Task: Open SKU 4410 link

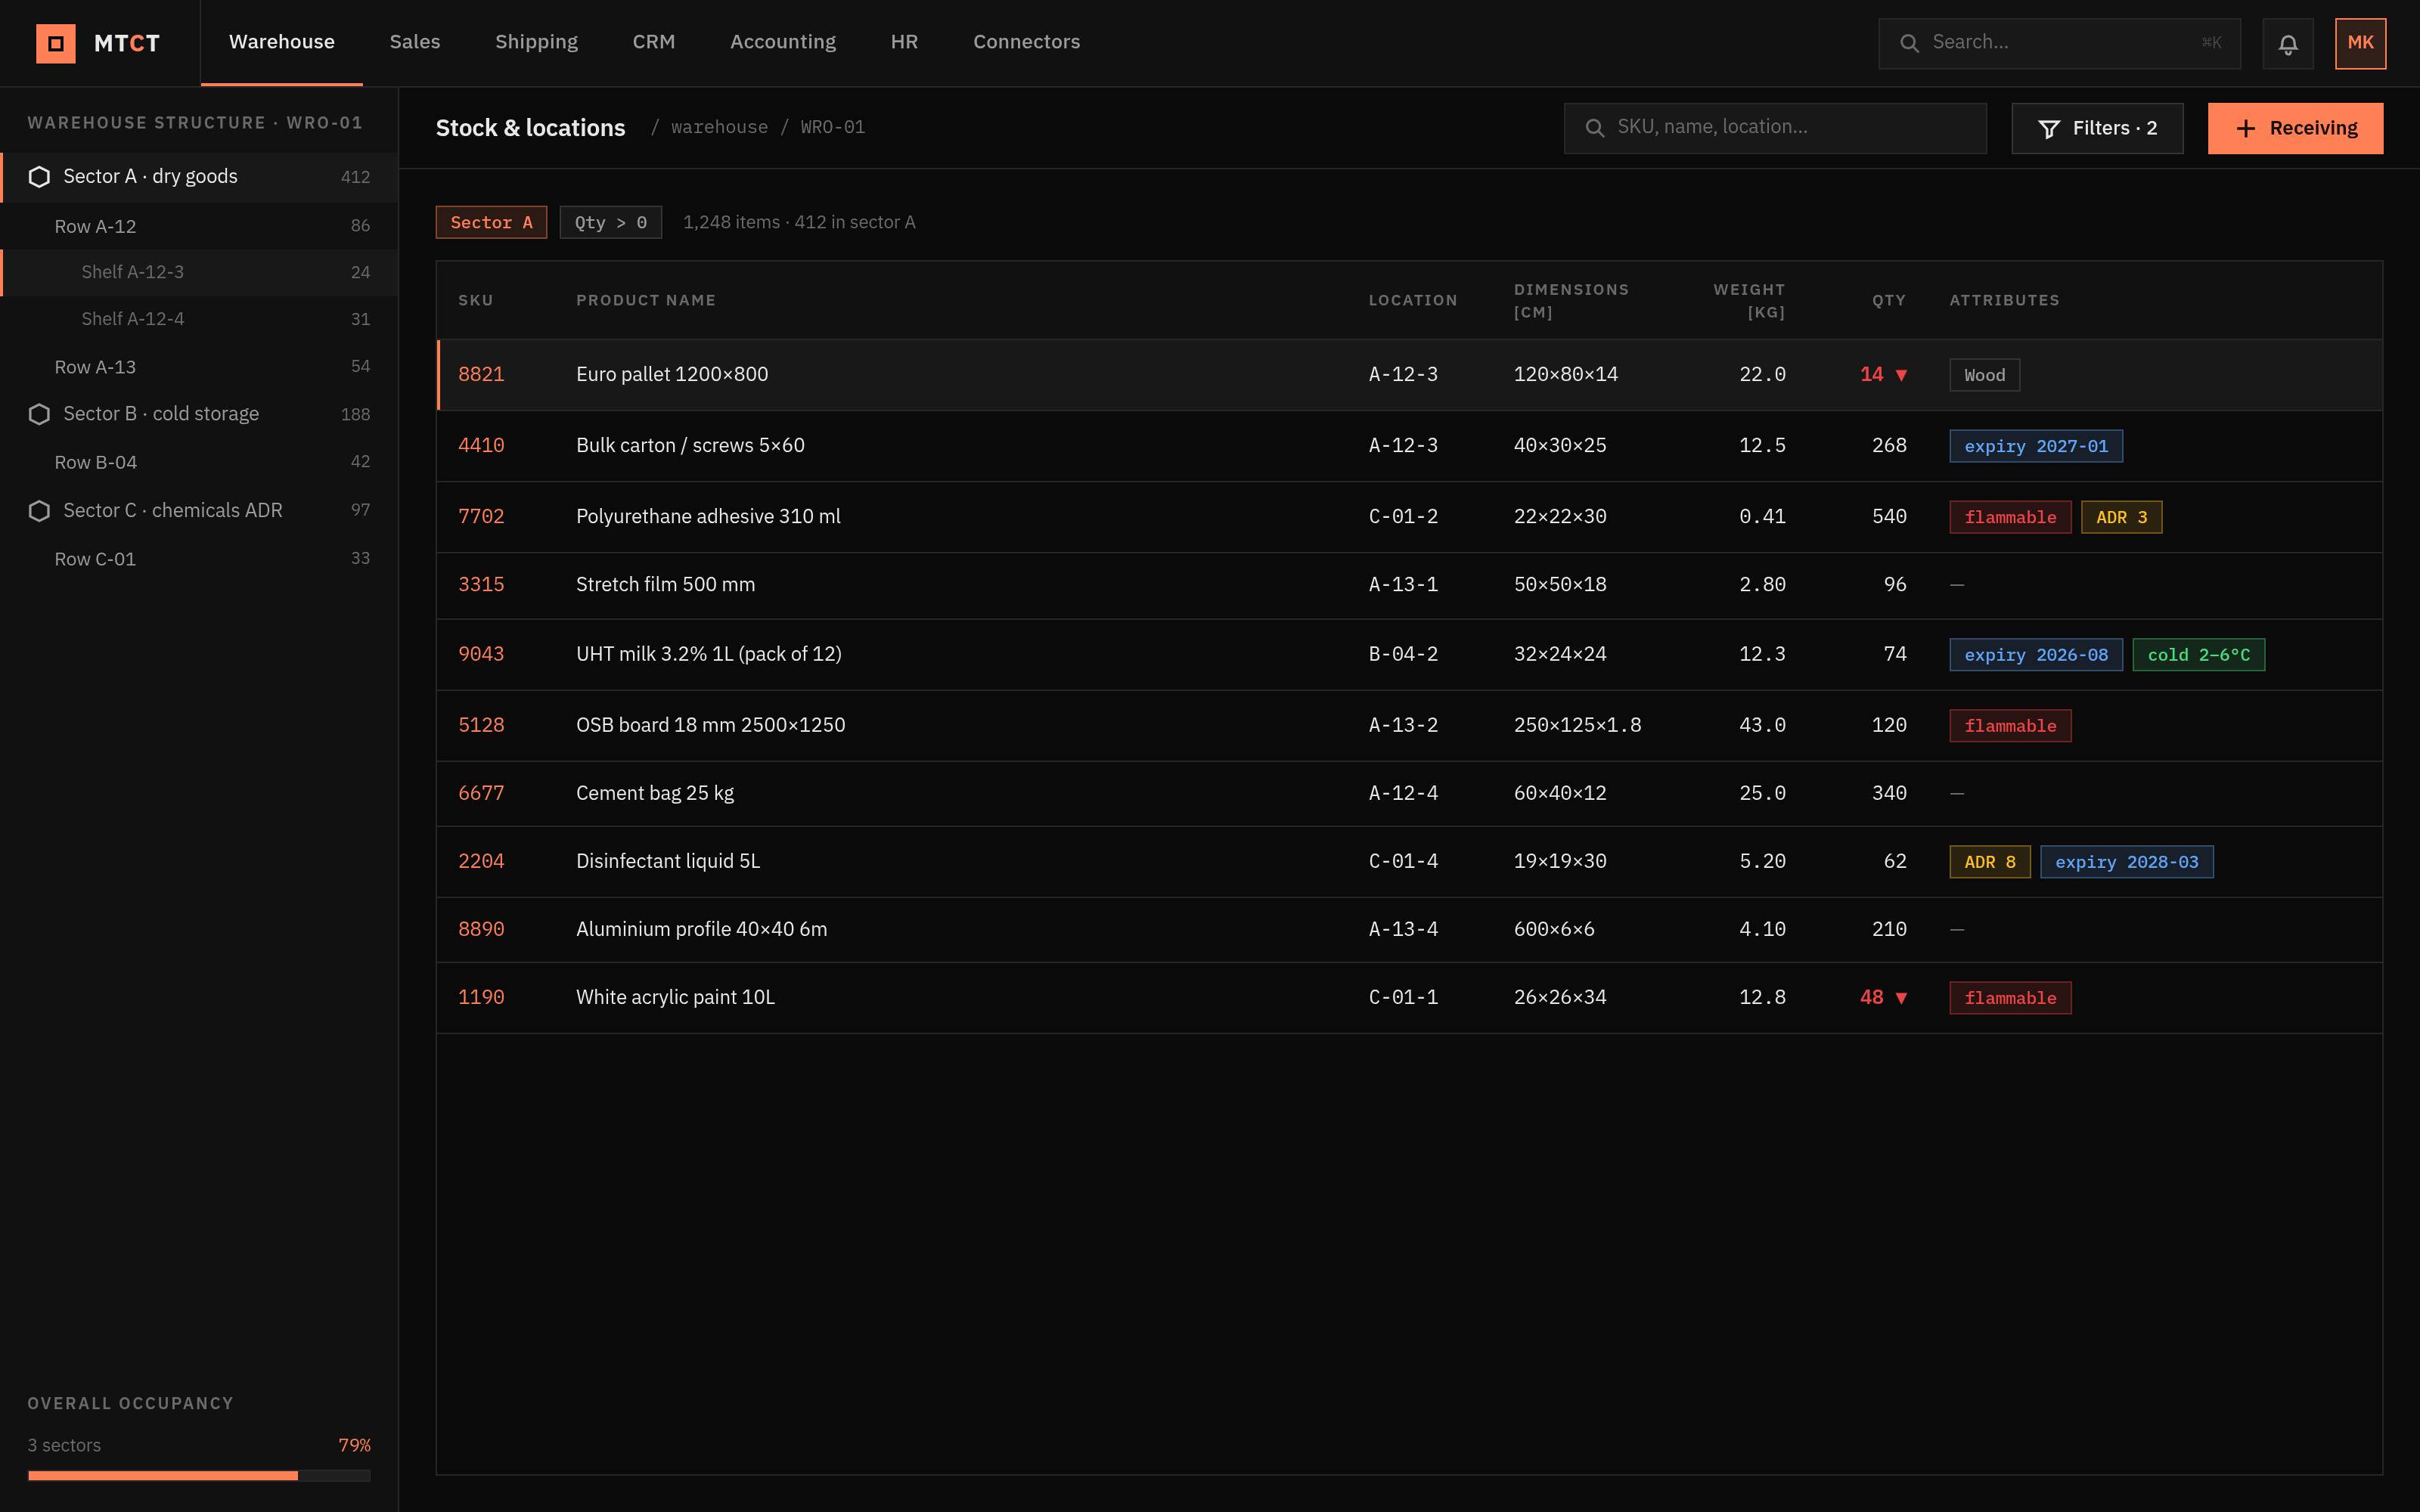Action: pos(481,445)
